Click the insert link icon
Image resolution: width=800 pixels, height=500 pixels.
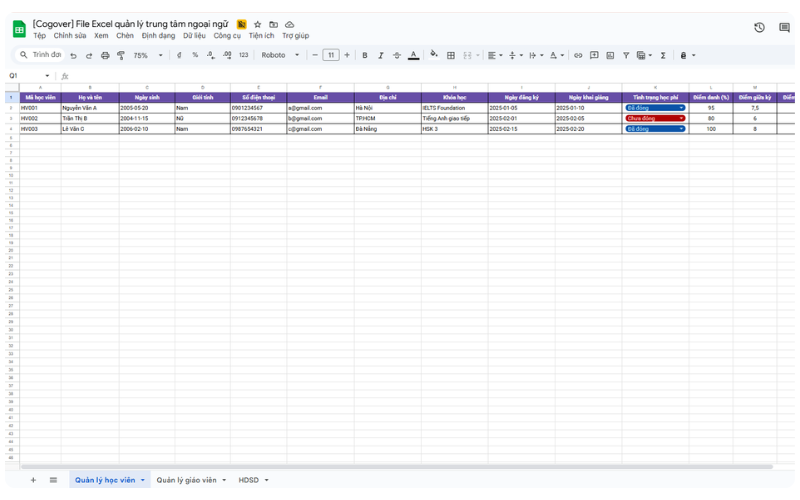click(x=578, y=56)
